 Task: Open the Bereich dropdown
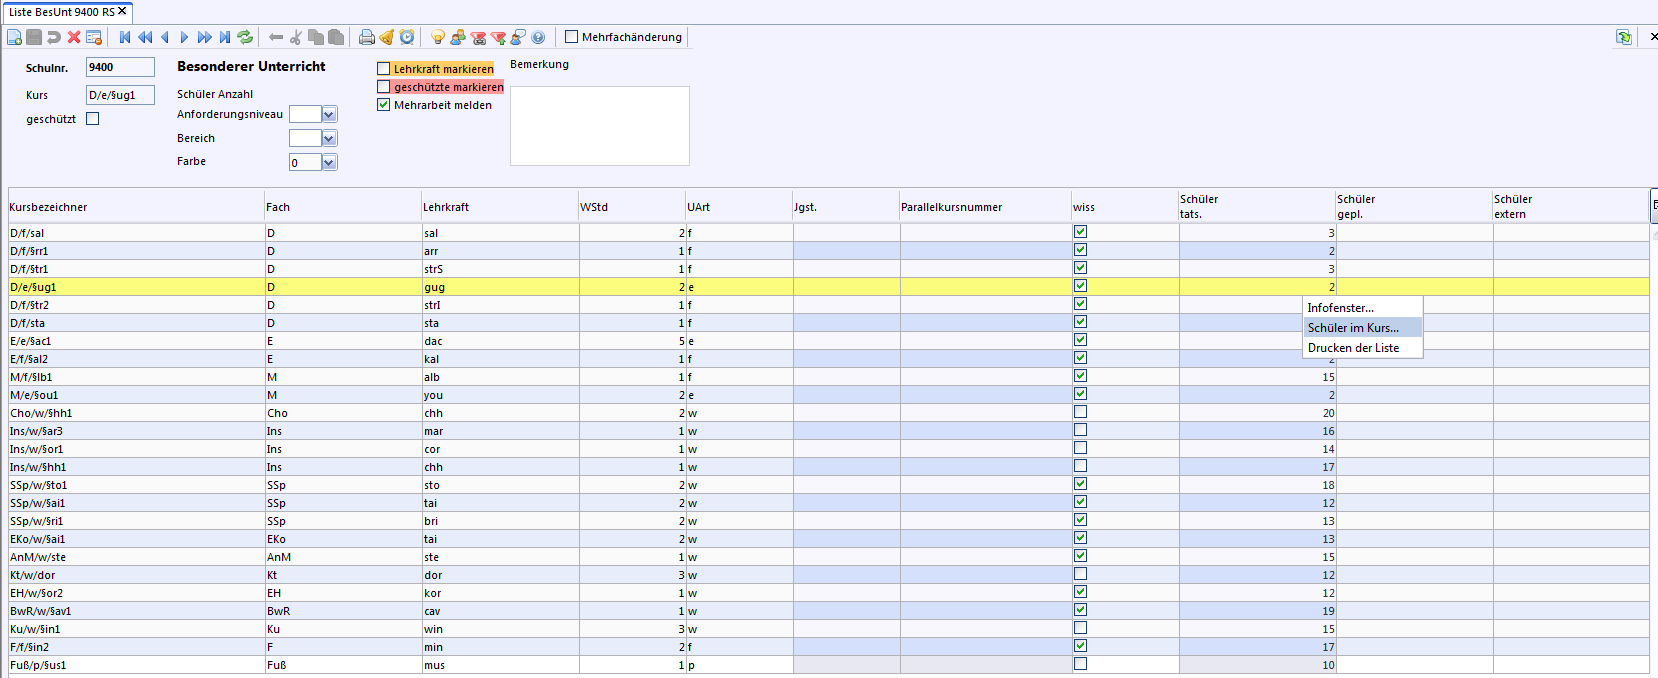pos(329,139)
